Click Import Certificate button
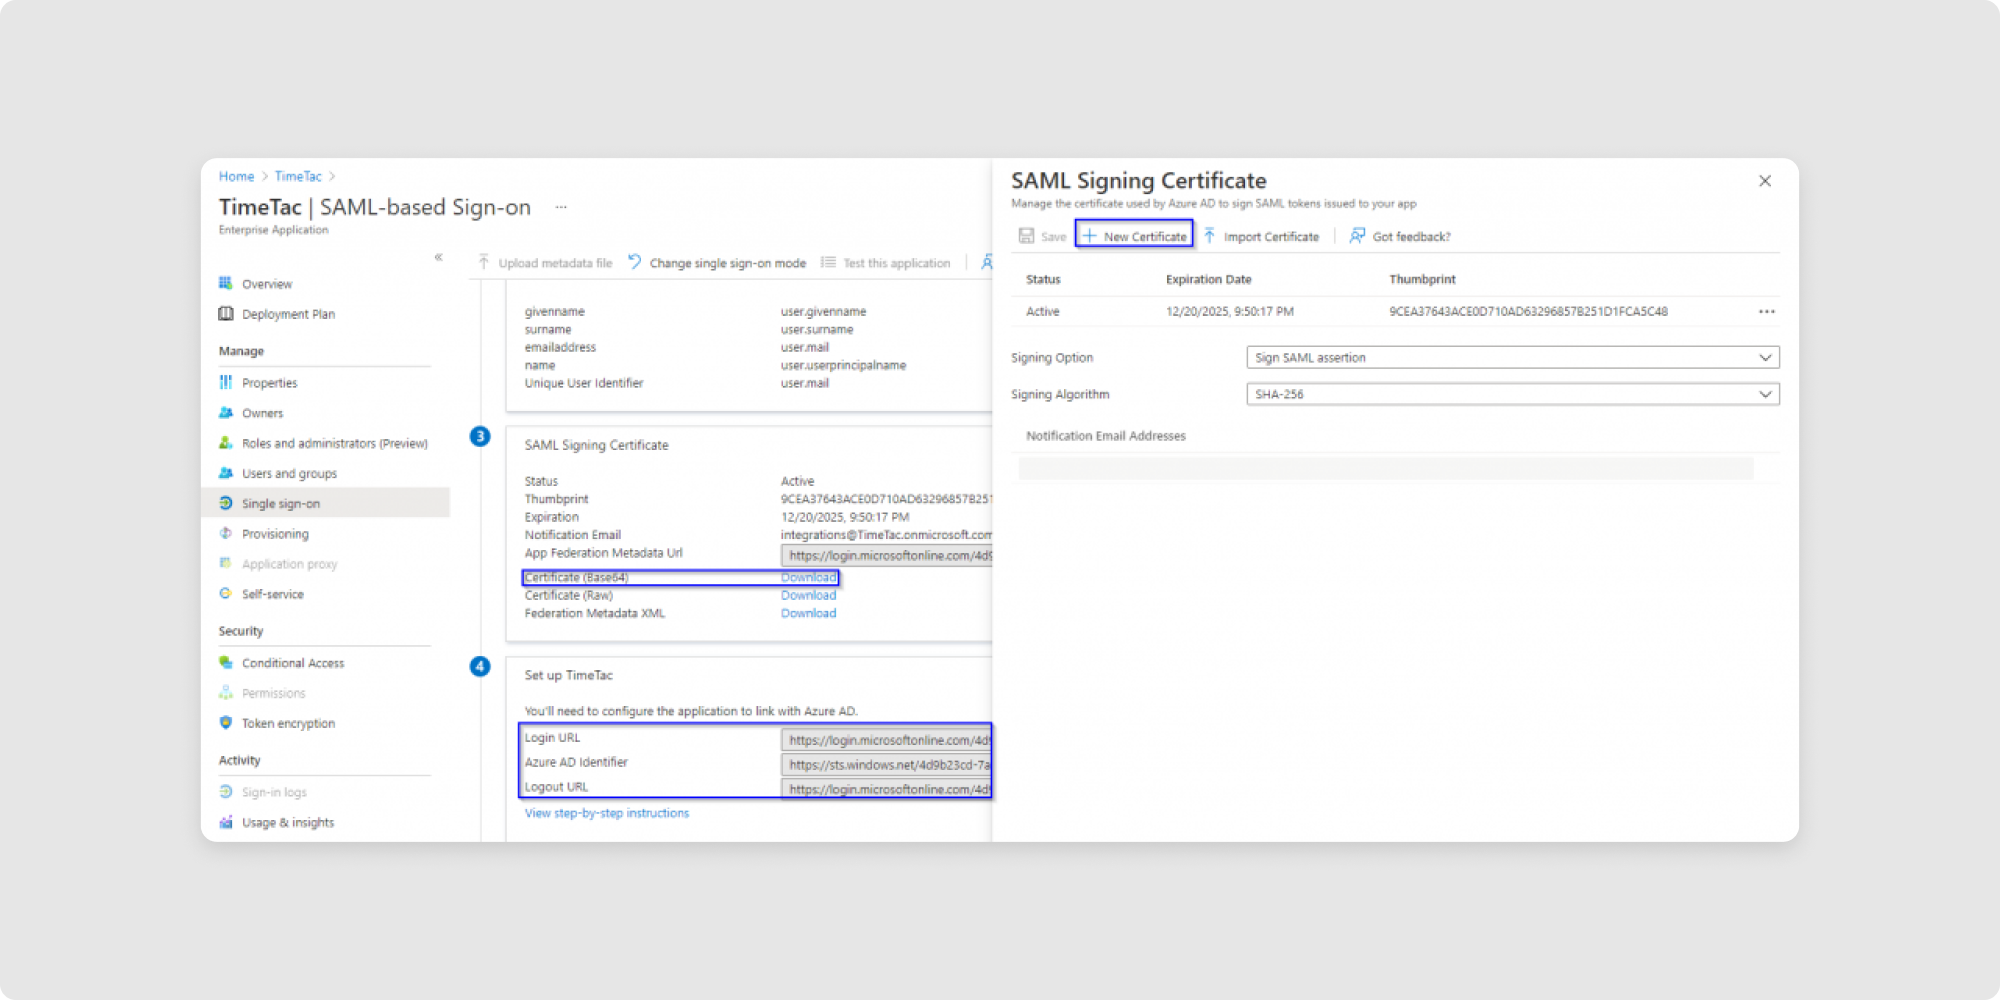The height and width of the screenshot is (1000, 2000). (1261, 236)
